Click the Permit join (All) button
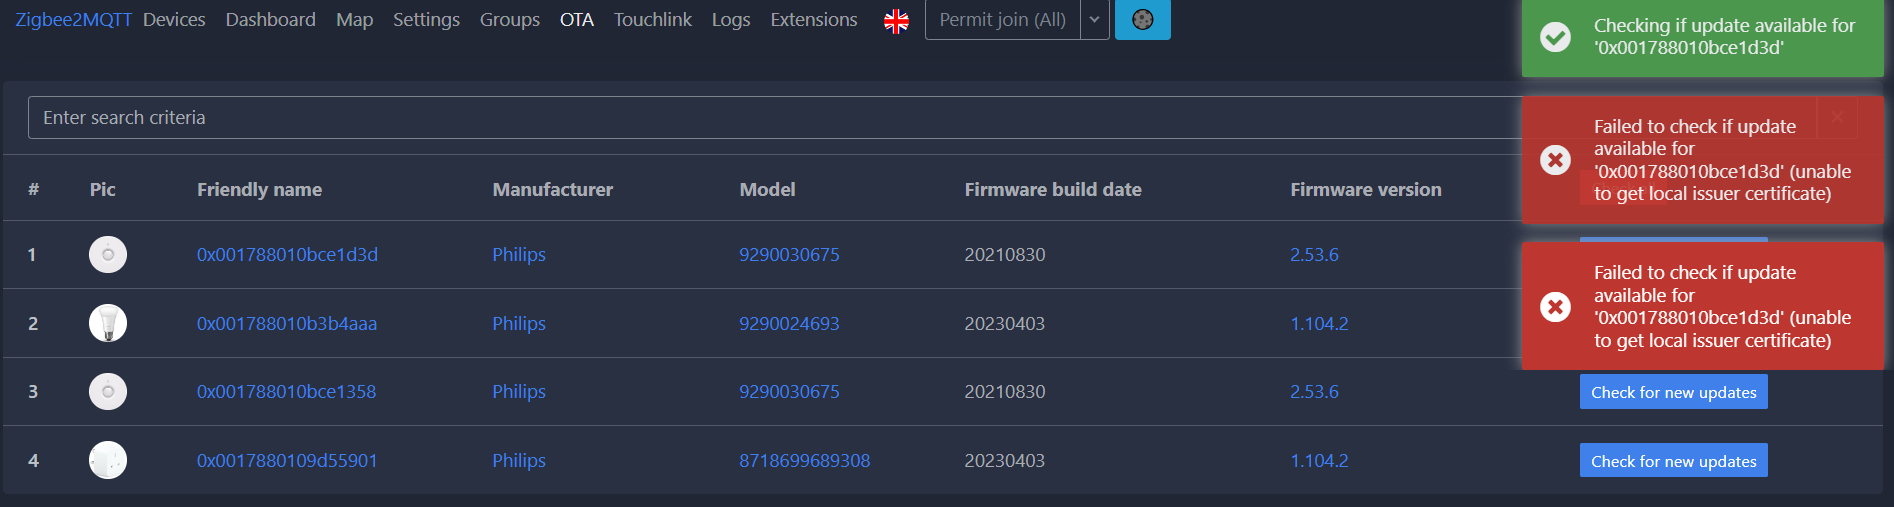This screenshot has height=507, width=1894. [x=1003, y=19]
